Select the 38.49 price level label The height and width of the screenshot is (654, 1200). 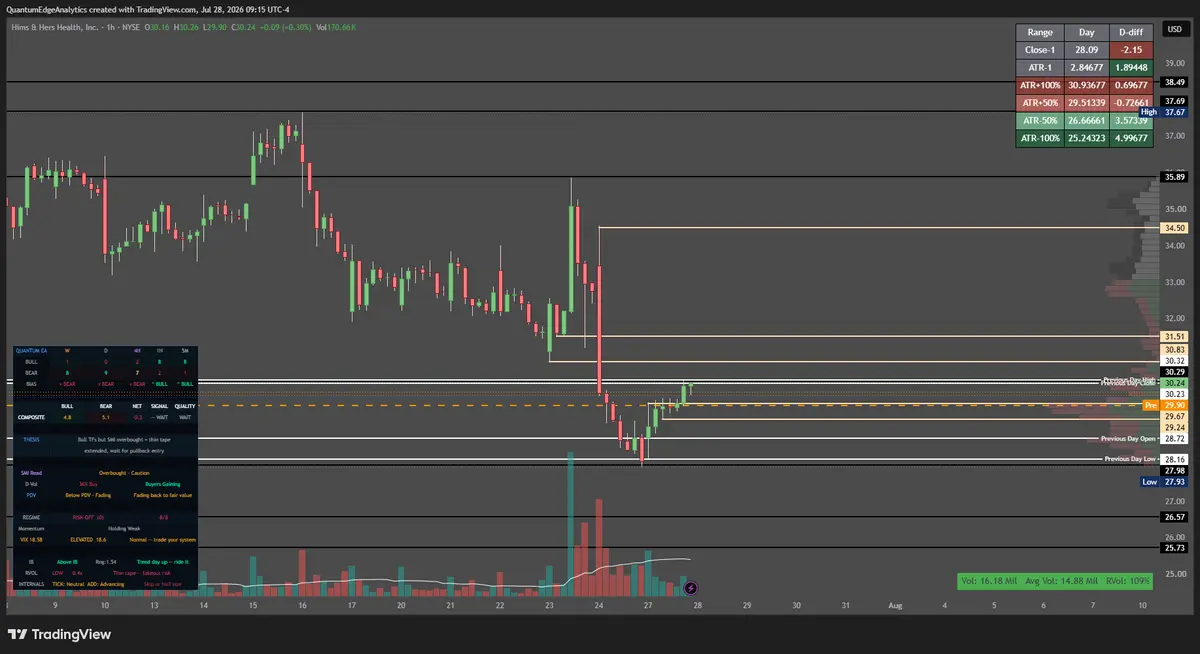(x=1174, y=82)
